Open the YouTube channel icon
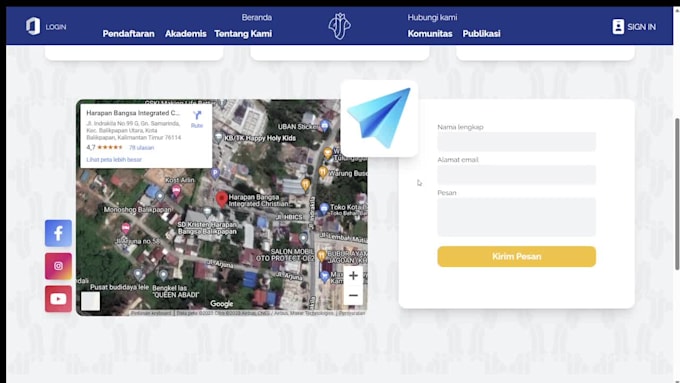The width and height of the screenshot is (680, 383). (x=58, y=299)
